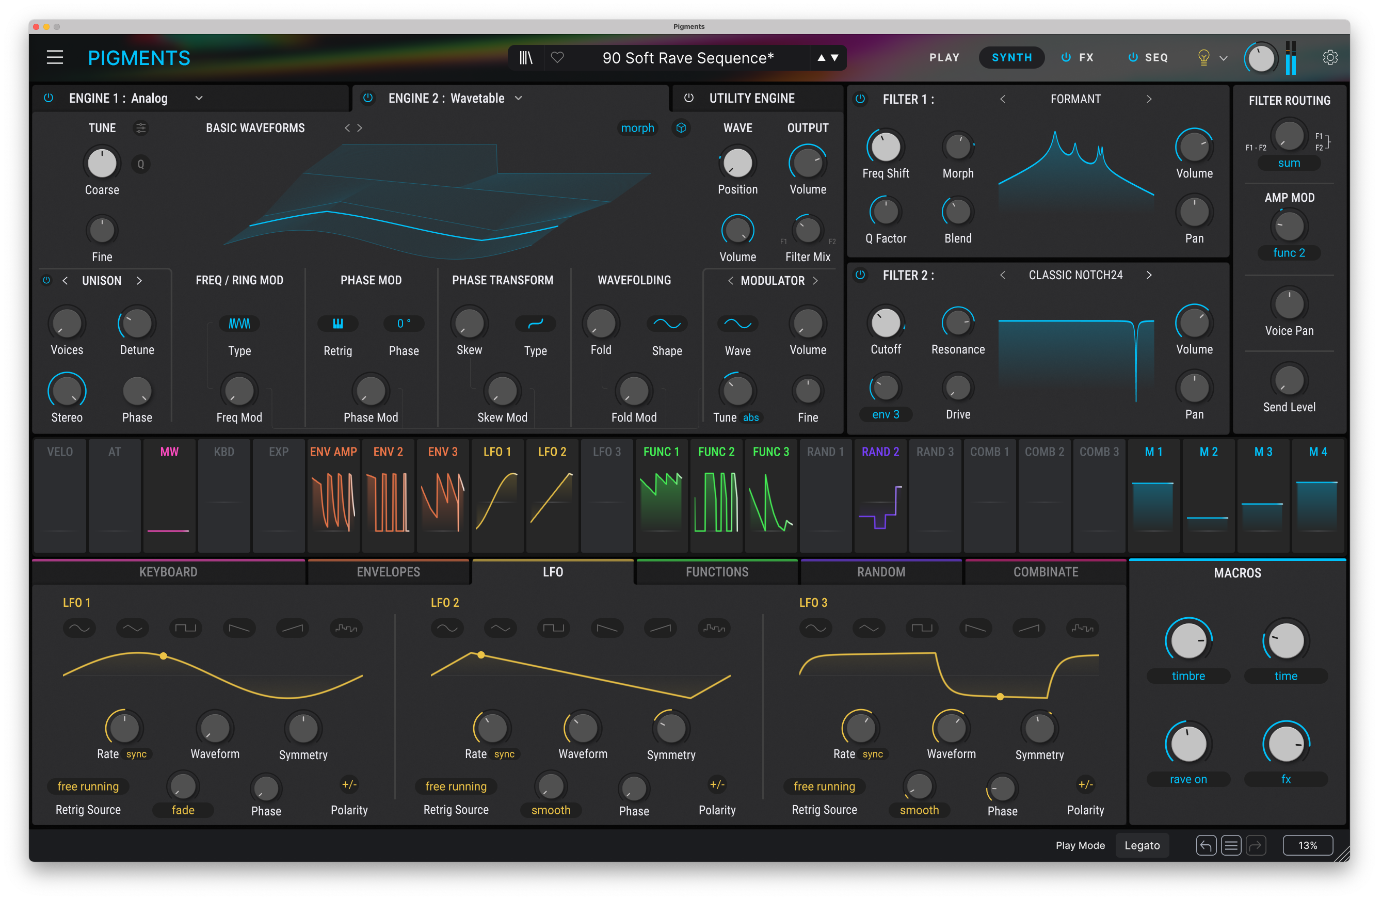Screen dimensions: 1378x899
Task: Toggle the SEQ section power
Action: (1133, 58)
